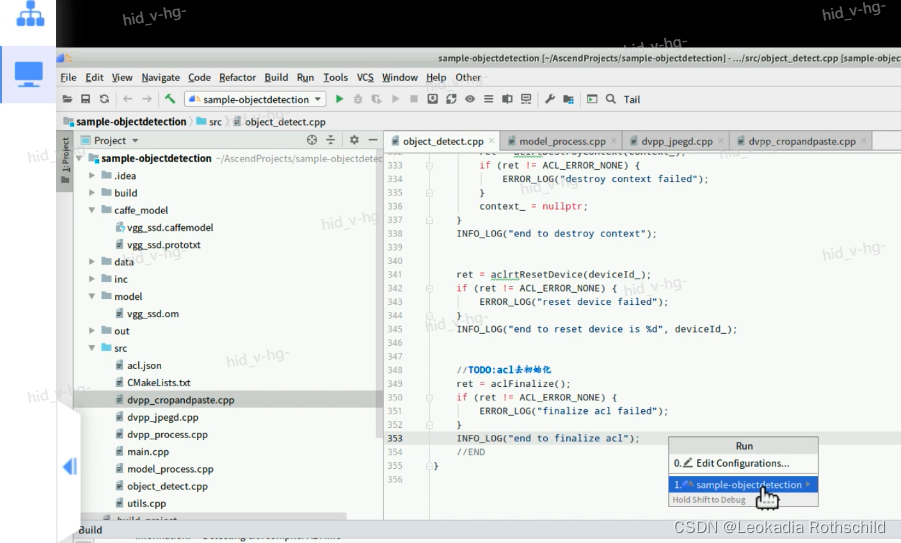The width and height of the screenshot is (901, 543).
Task: Click the three-lines list toolbar icon
Action: click(488, 99)
